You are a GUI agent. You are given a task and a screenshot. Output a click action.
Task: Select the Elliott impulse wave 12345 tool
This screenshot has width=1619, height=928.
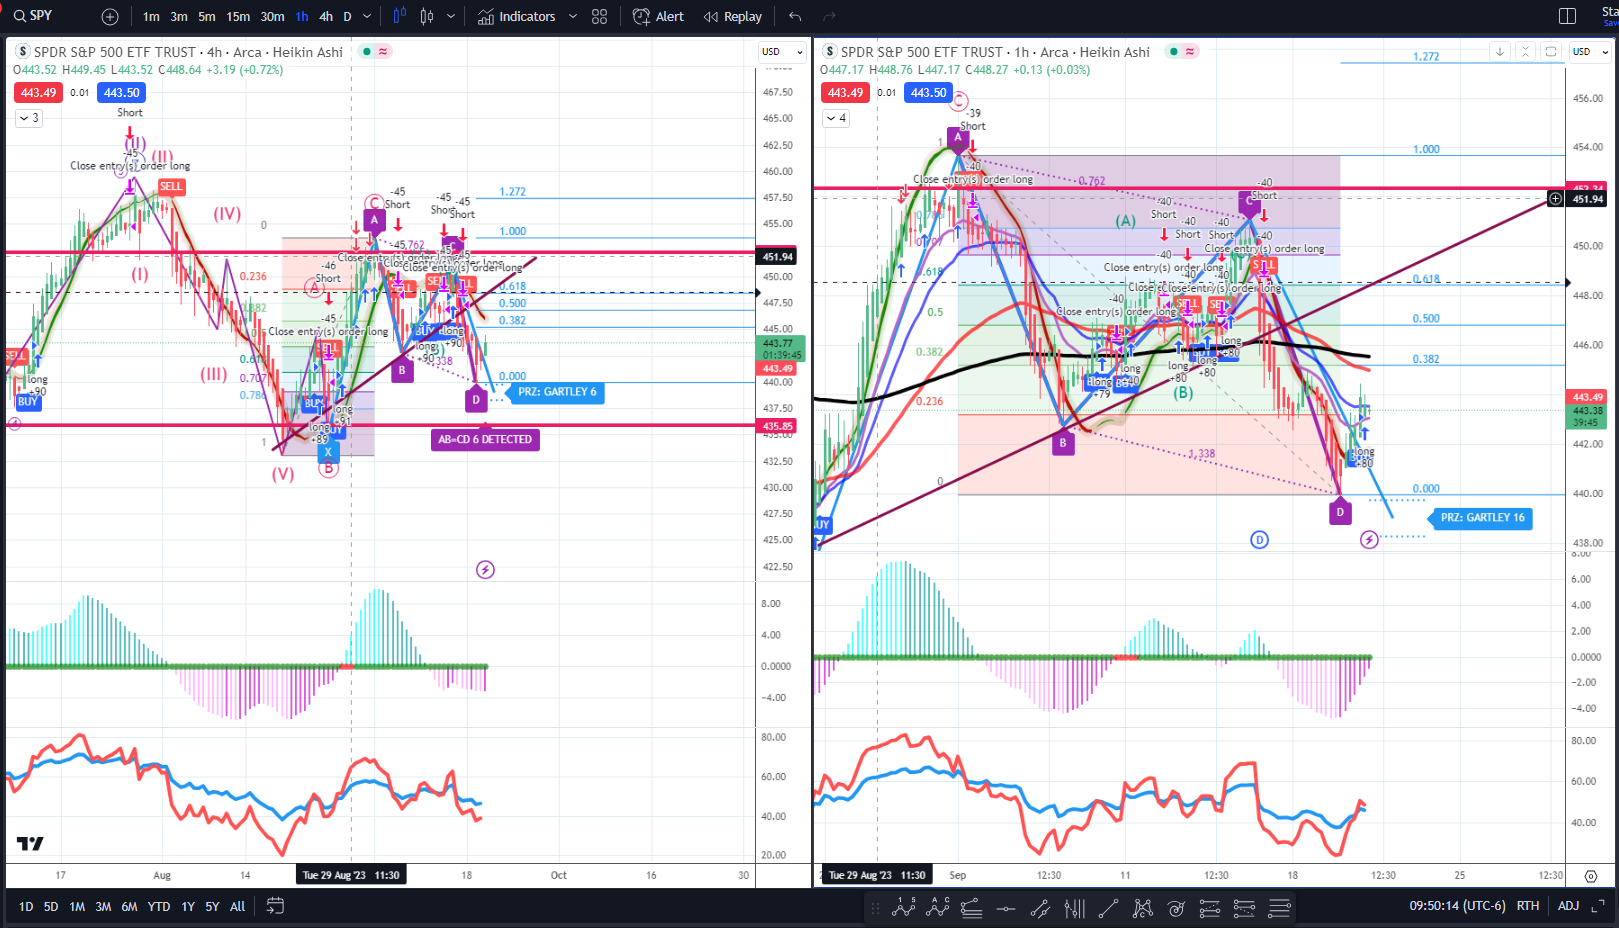(x=904, y=908)
